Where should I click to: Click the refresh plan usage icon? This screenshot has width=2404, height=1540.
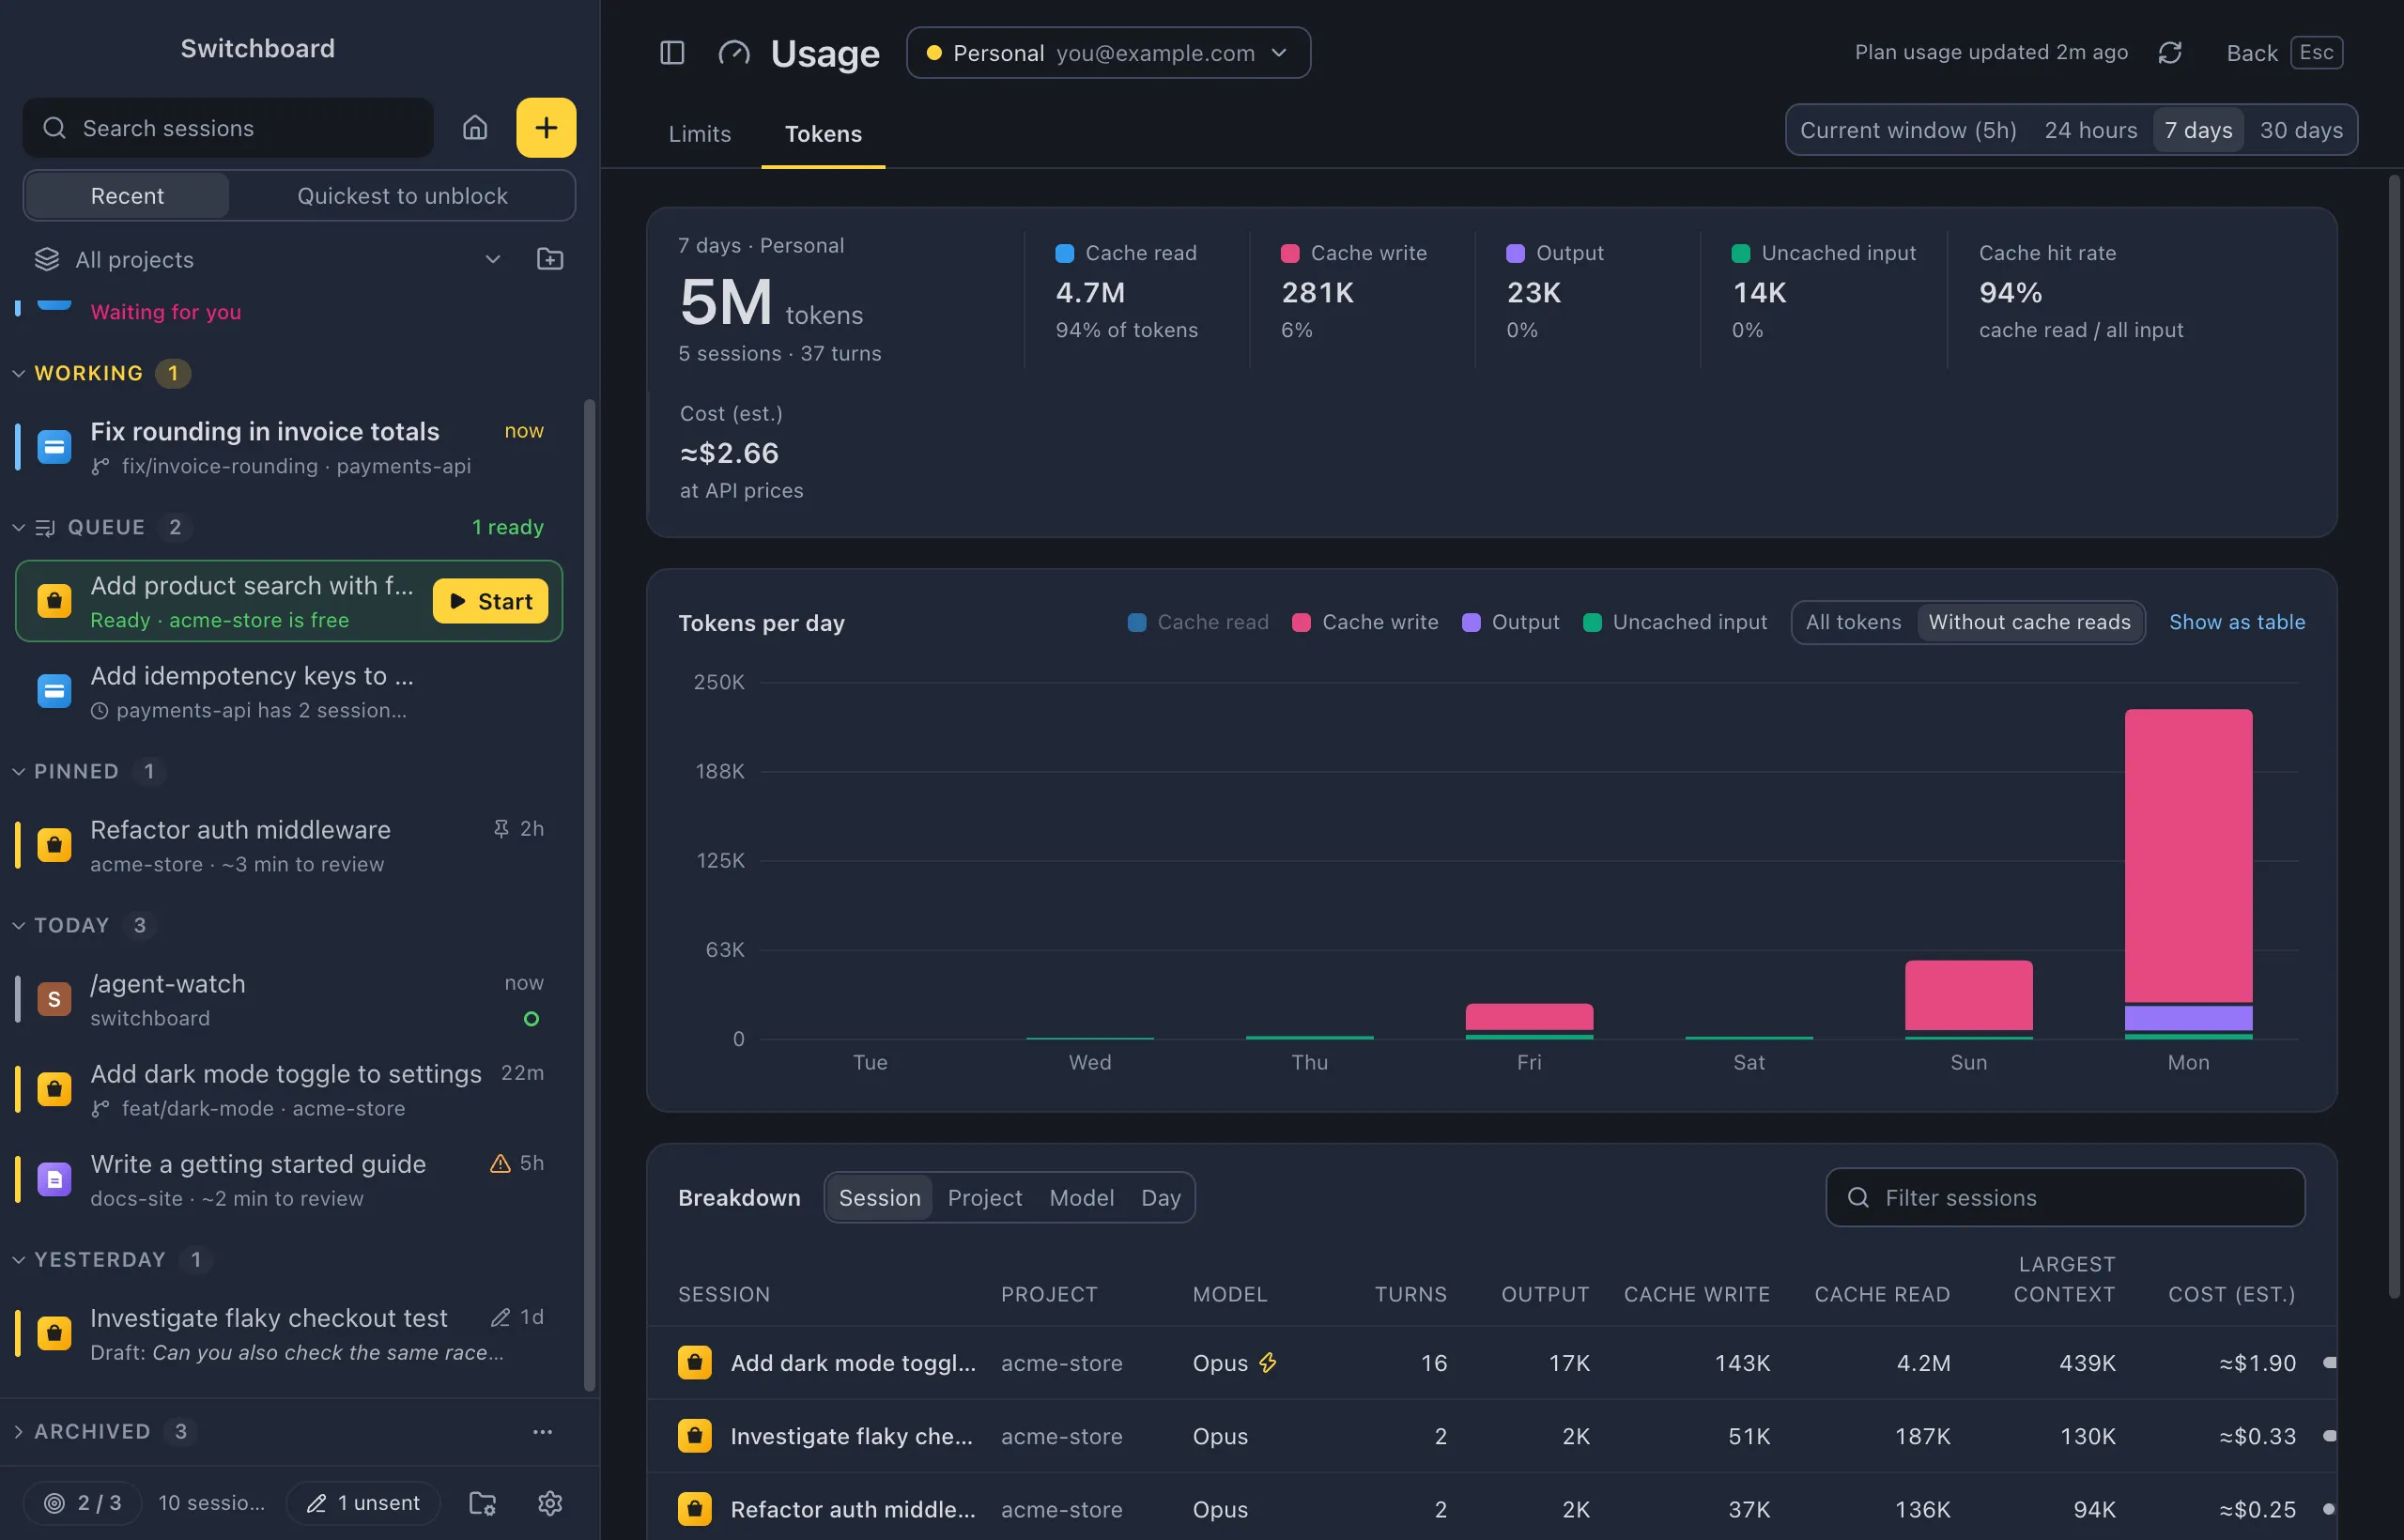(x=2169, y=53)
